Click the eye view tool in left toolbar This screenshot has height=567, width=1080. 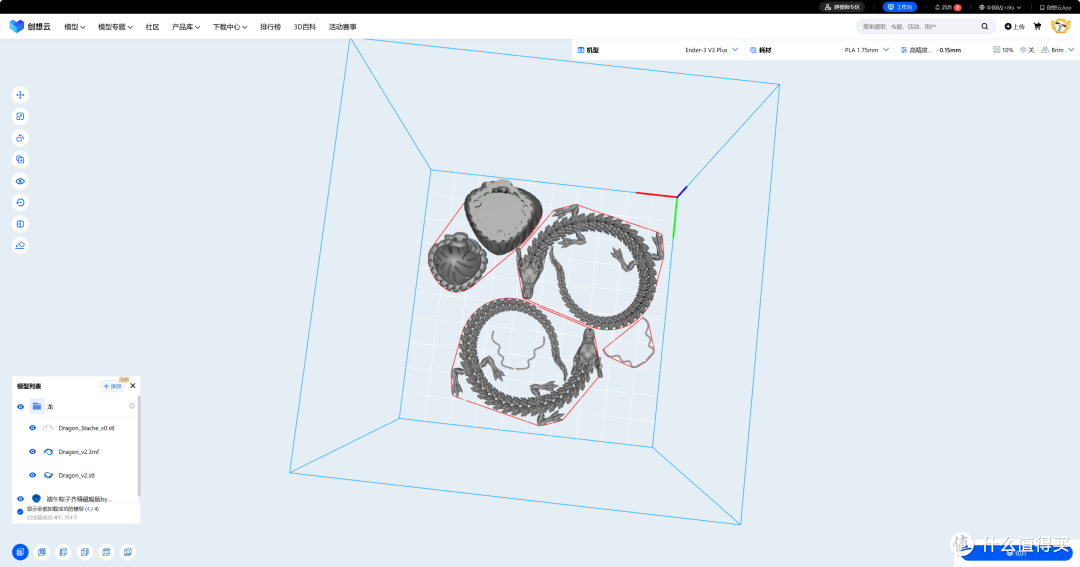(x=20, y=181)
